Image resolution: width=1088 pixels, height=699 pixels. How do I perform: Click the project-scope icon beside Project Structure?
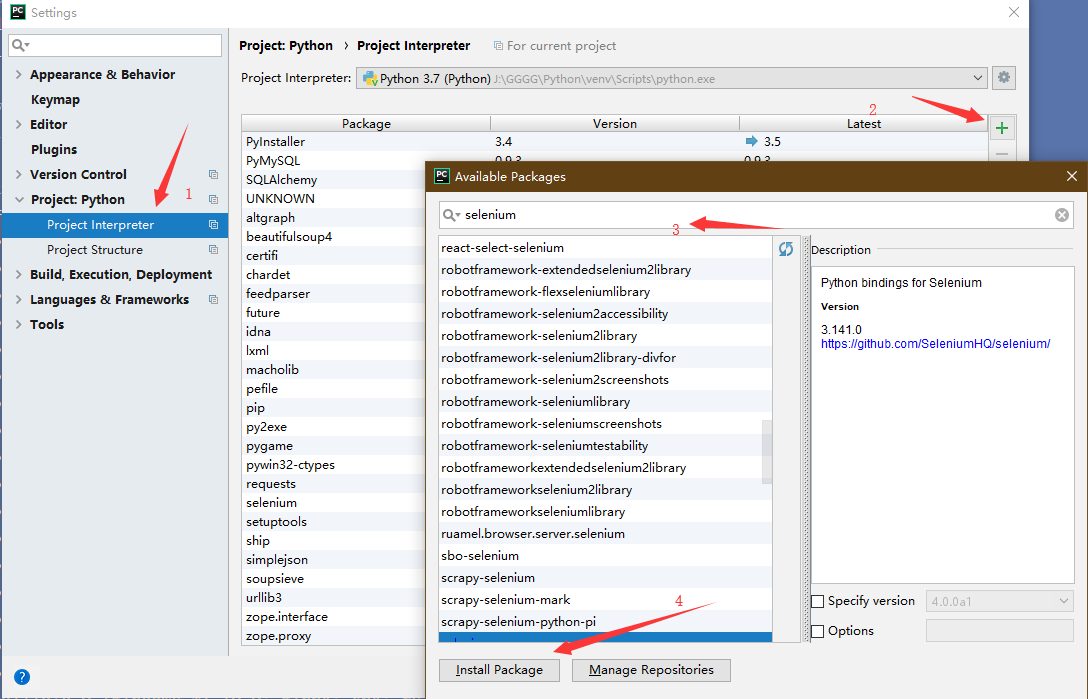click(x=213, y=249)
